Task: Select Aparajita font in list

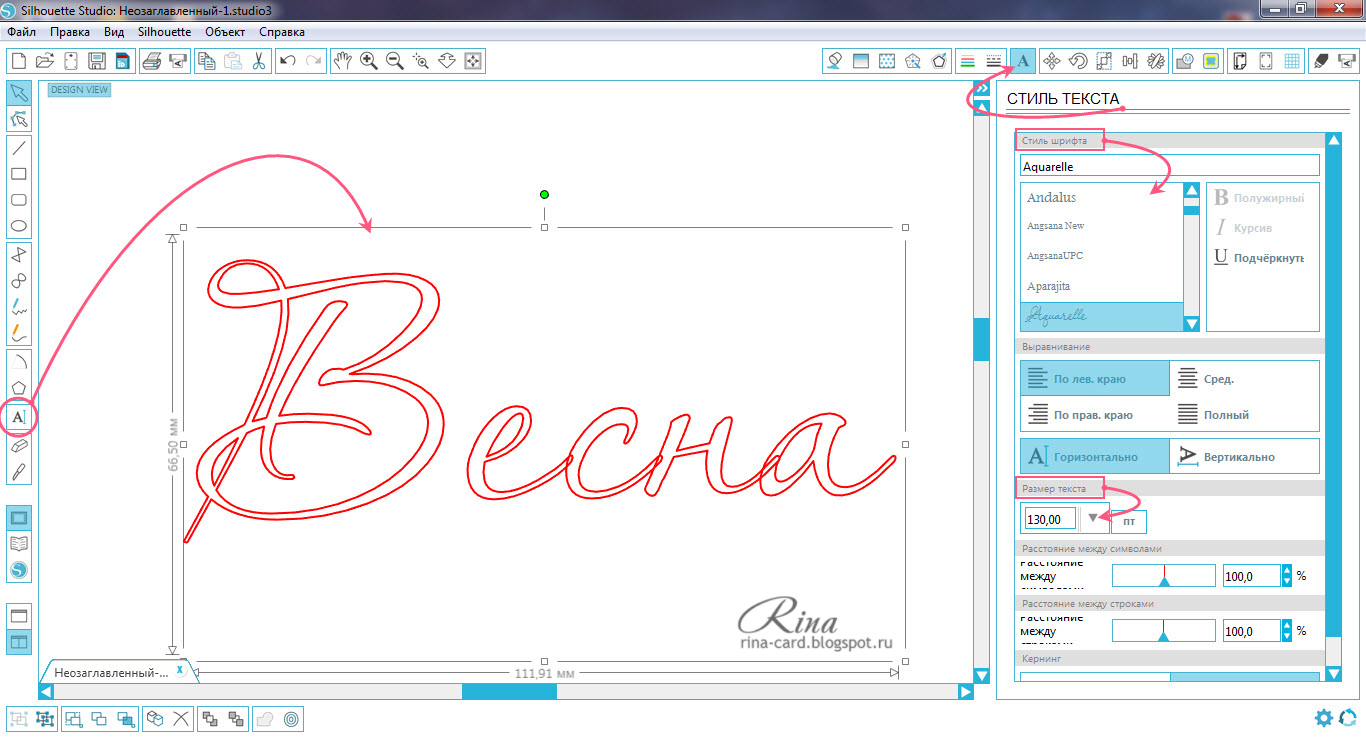Action: click(x=1101, y=286)
